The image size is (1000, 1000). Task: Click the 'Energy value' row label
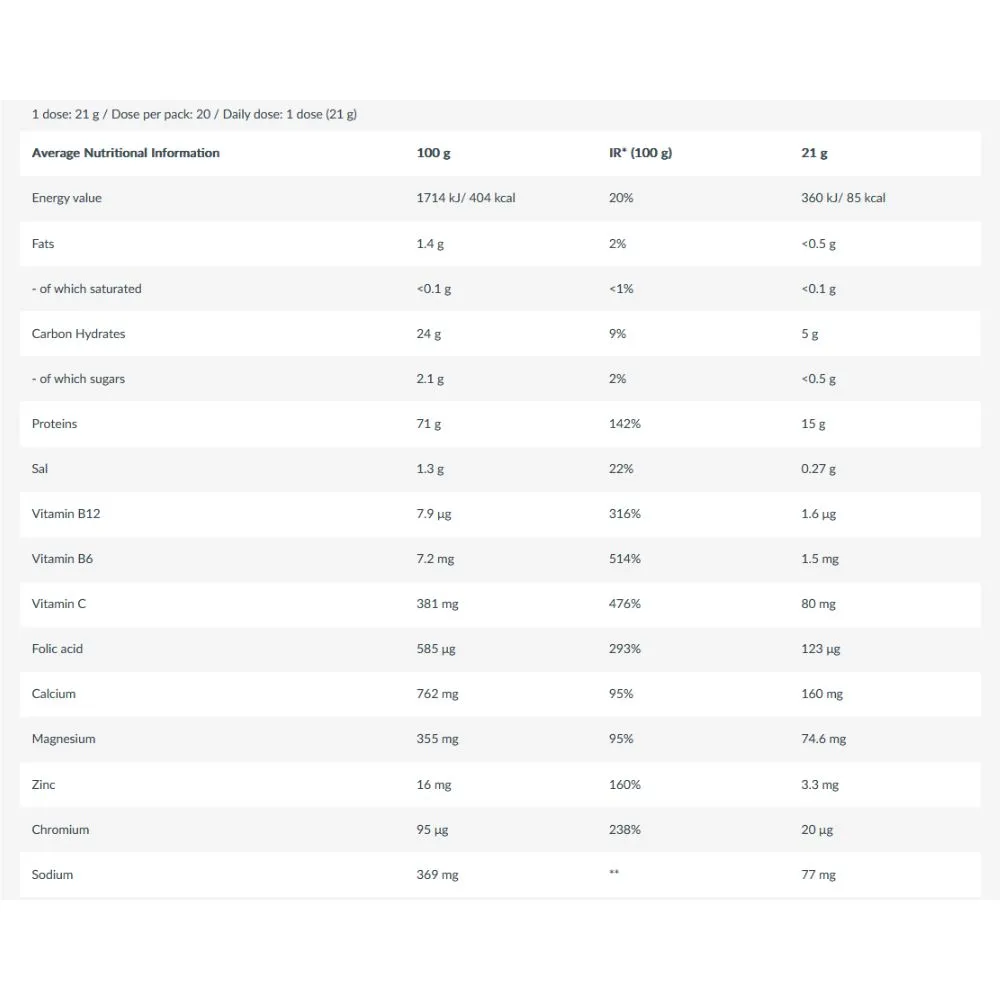(67, 198)
